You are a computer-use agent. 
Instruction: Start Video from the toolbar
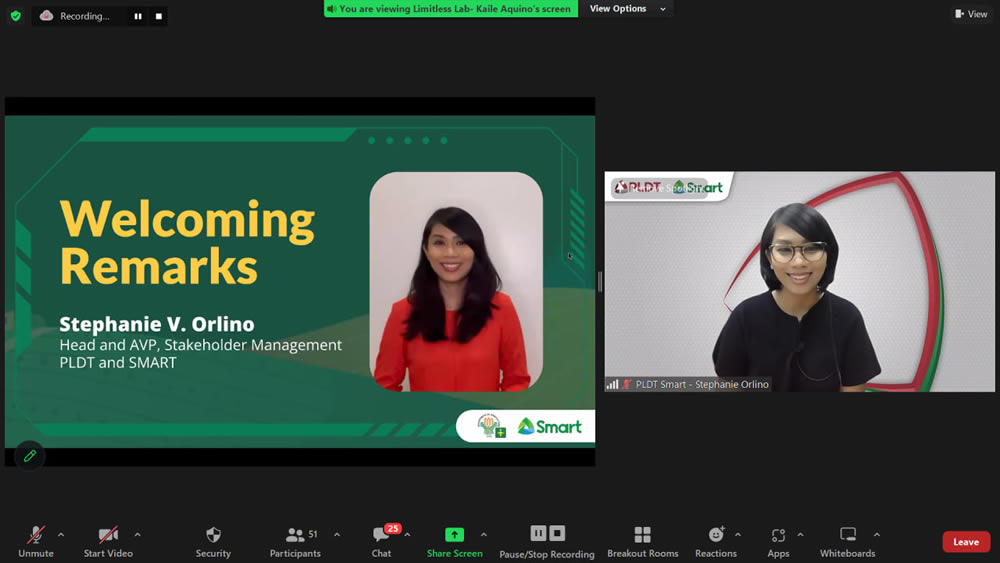[x=108, y=542]
